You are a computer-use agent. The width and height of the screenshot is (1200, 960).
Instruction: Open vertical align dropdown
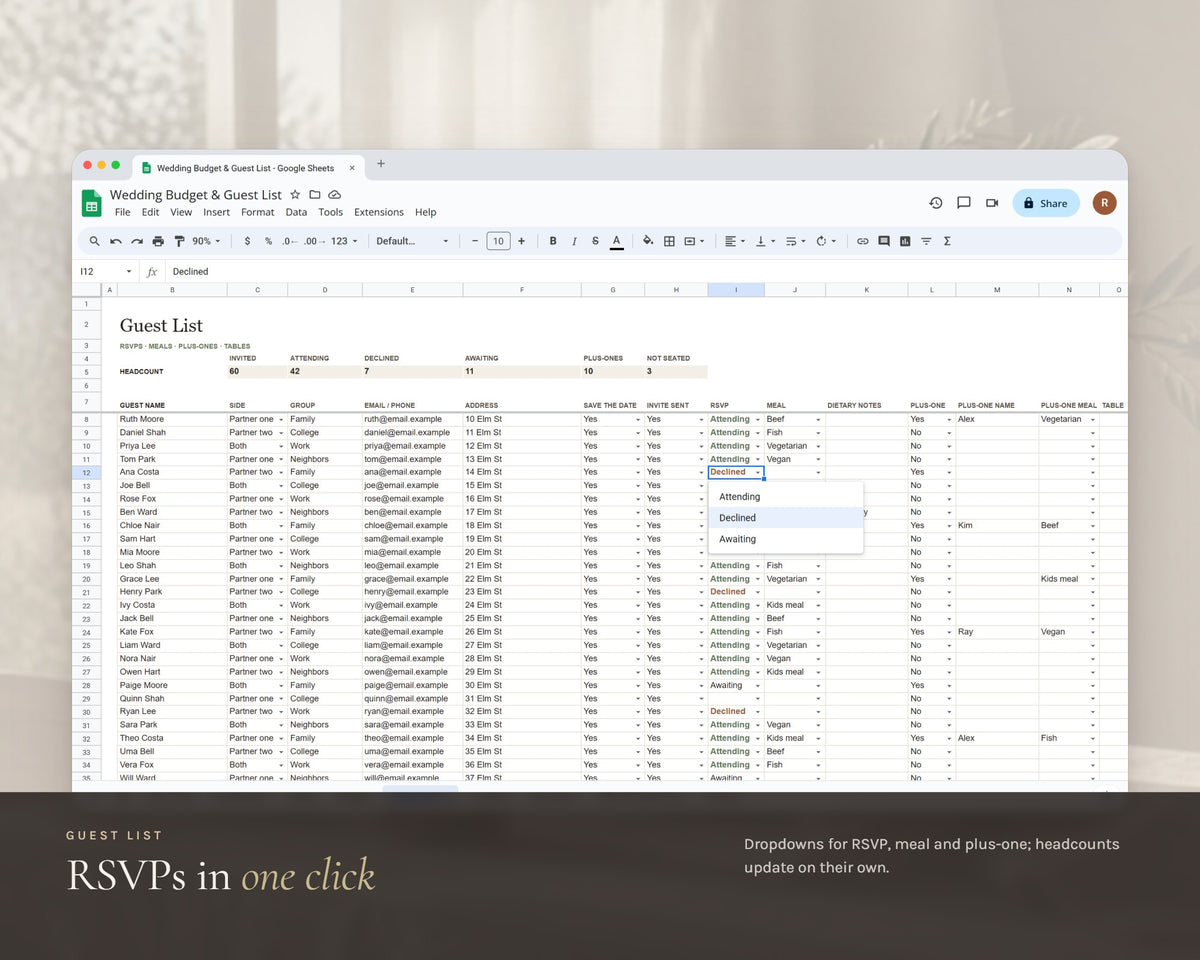[x=765, y=241]
